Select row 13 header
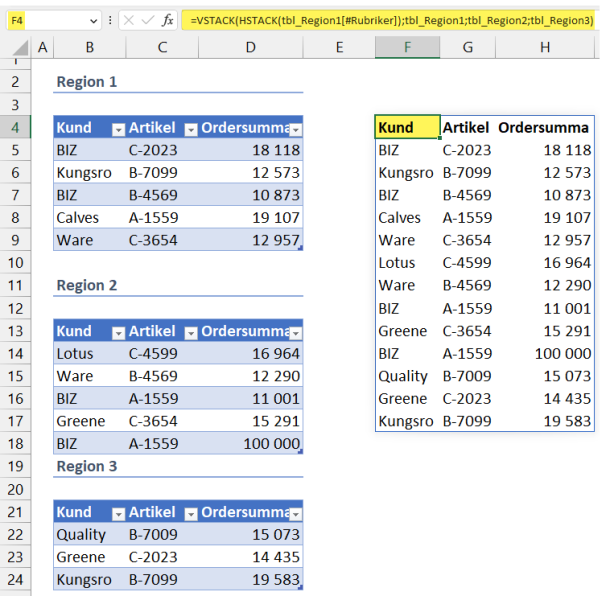The height and width of the screenshot is (596, 610). [16, 331]
